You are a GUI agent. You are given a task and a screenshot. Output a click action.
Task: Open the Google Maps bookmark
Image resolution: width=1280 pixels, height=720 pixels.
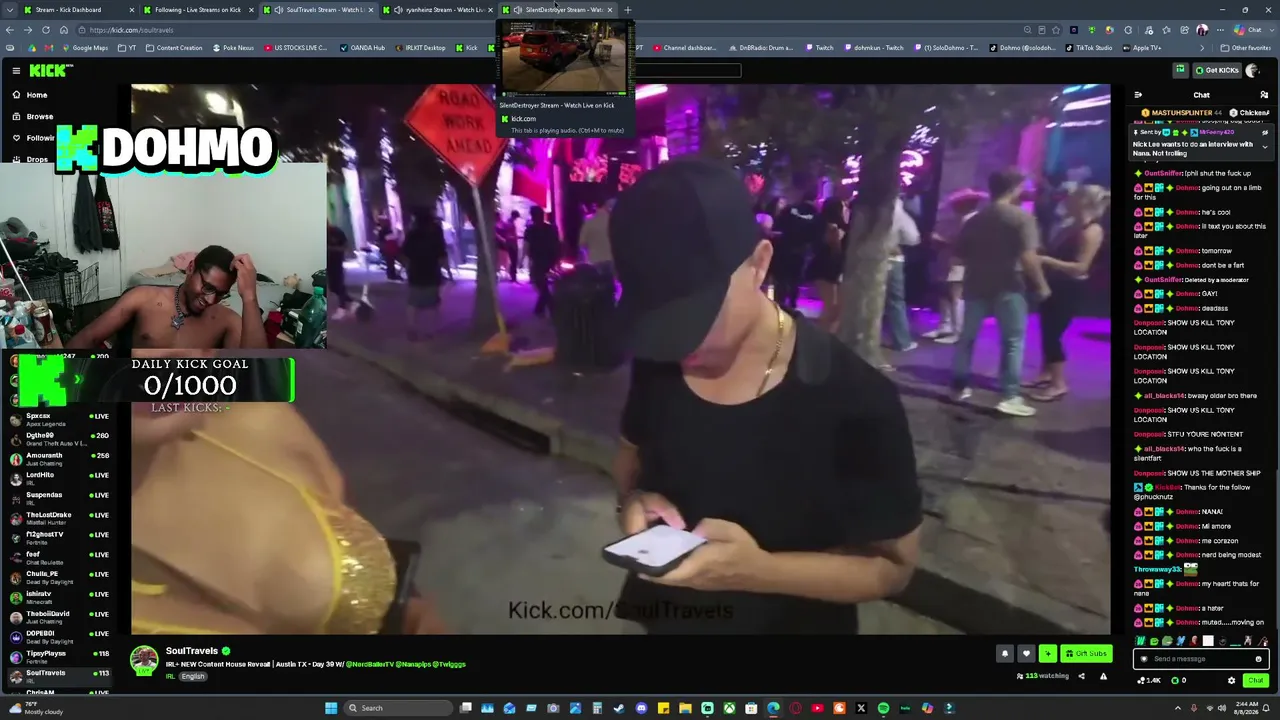(84, 48)
